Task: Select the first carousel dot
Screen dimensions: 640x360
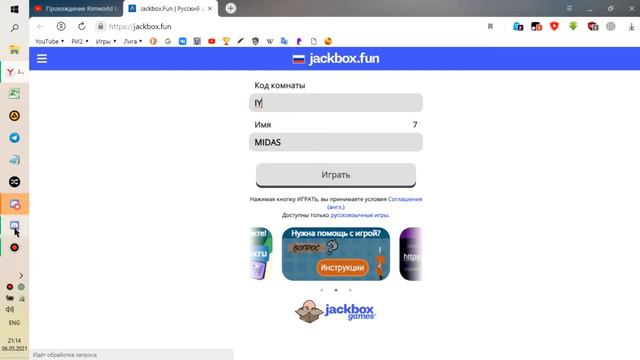Action: click(322, 290)
